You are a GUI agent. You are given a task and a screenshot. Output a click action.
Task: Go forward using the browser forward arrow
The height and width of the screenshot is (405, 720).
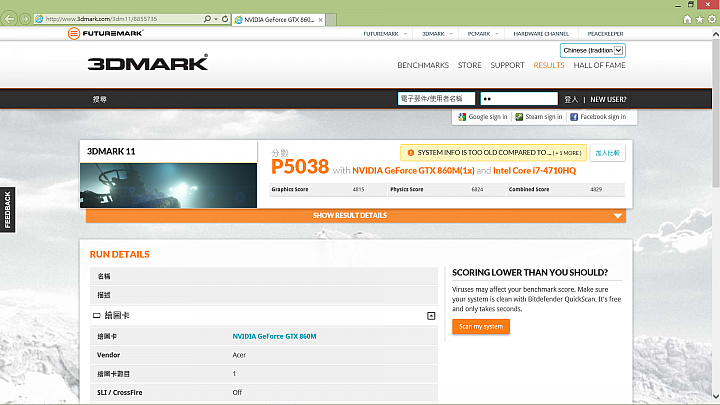click(25, 19)
